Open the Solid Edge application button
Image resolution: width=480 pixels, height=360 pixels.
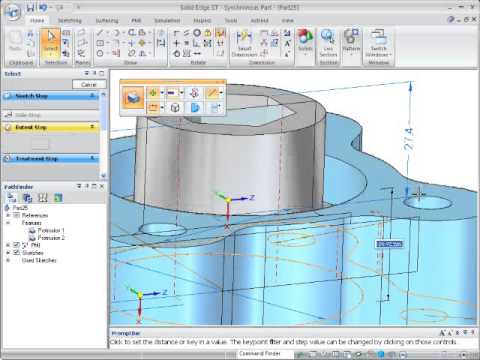(x=12, y=12)
